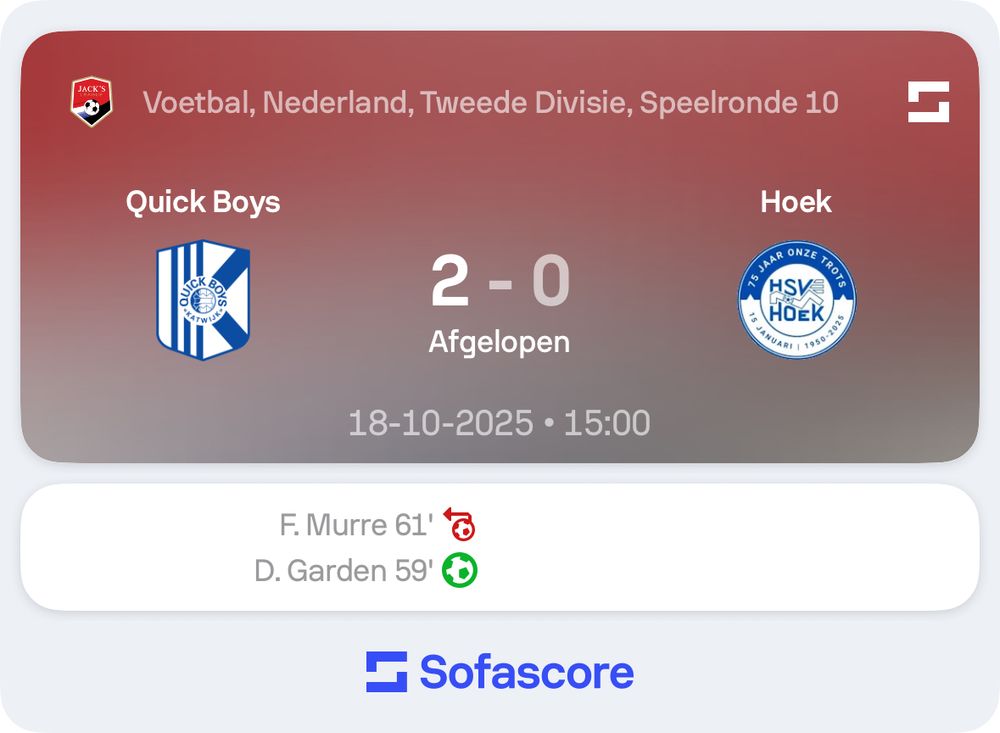Screen dimensions: 1000x733
Task: Click the HSV Hoek club crest
Action: pos(797,300)
